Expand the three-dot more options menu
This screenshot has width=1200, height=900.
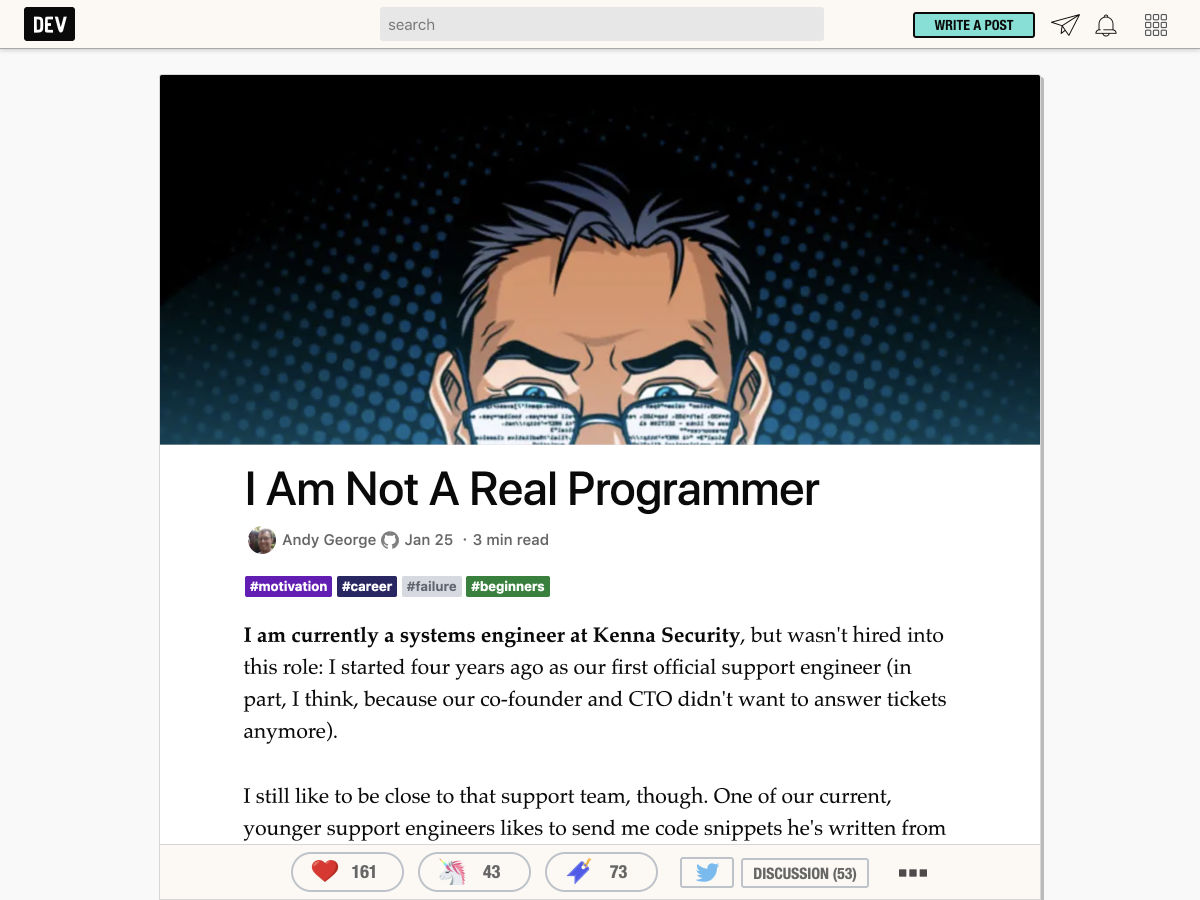pos(913,873)
